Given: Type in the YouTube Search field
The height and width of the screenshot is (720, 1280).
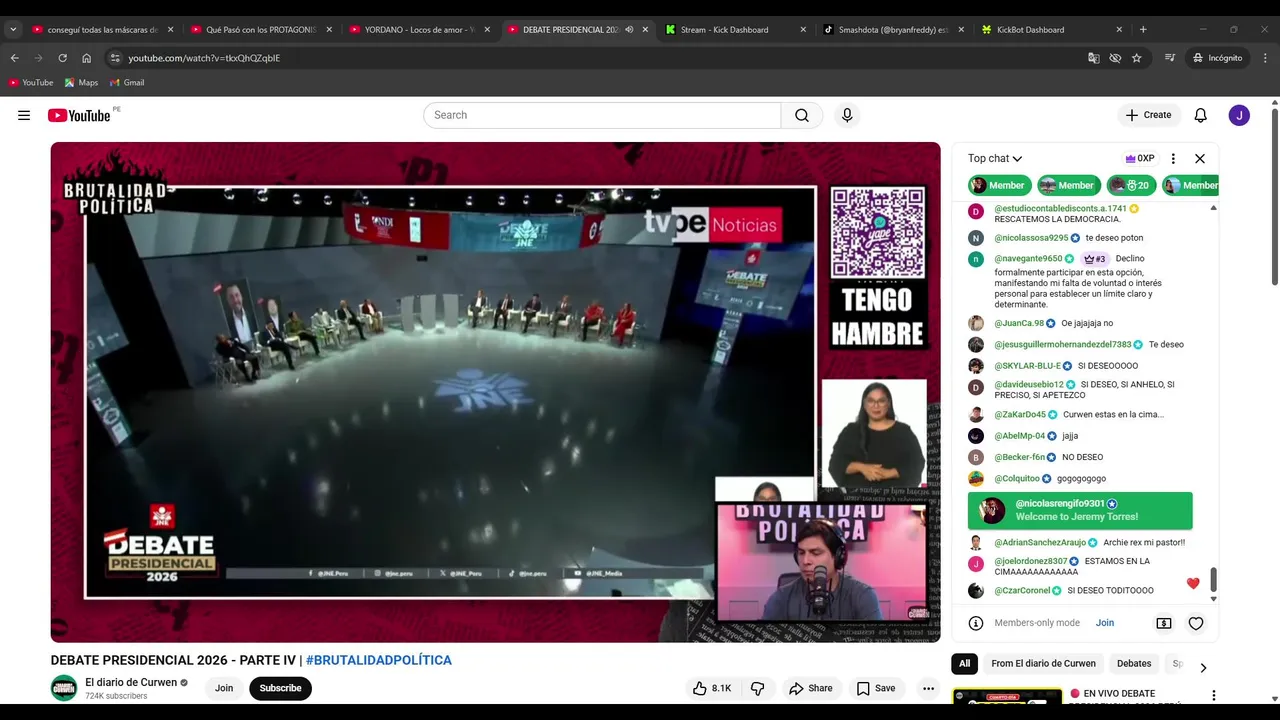Looking at the screenshot, I should (602, 115).
